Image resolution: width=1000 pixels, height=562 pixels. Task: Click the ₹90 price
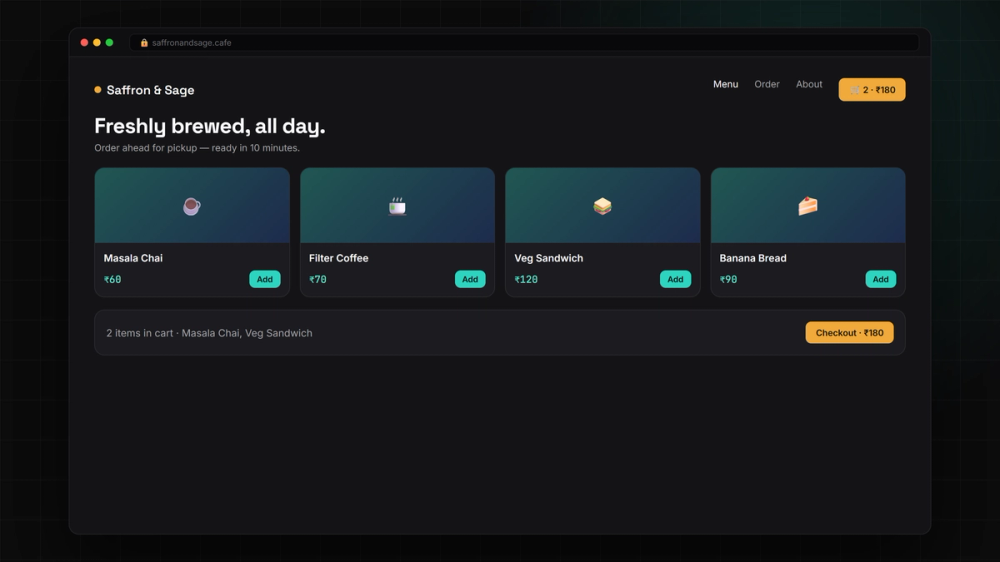pyautogui.click(x=728, y=279)
